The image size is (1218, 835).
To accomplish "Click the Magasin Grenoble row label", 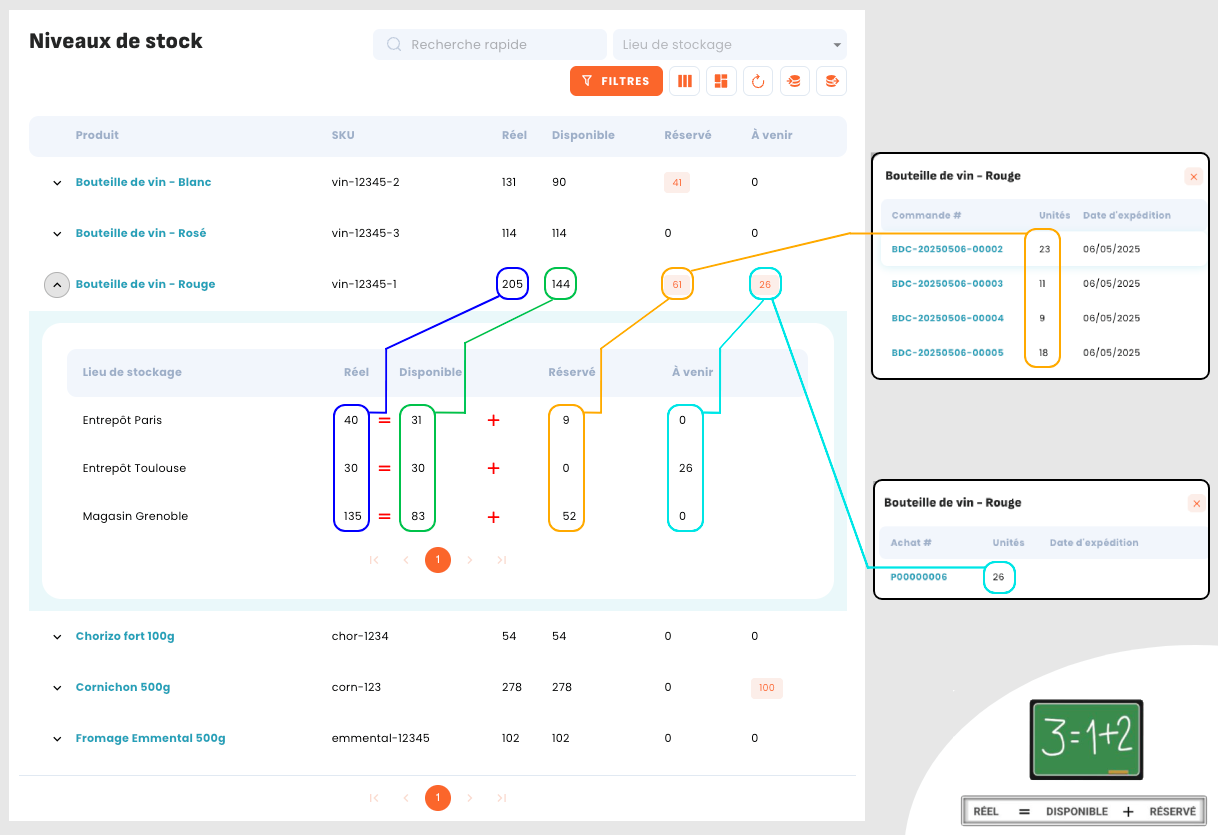I will point(135,516).
